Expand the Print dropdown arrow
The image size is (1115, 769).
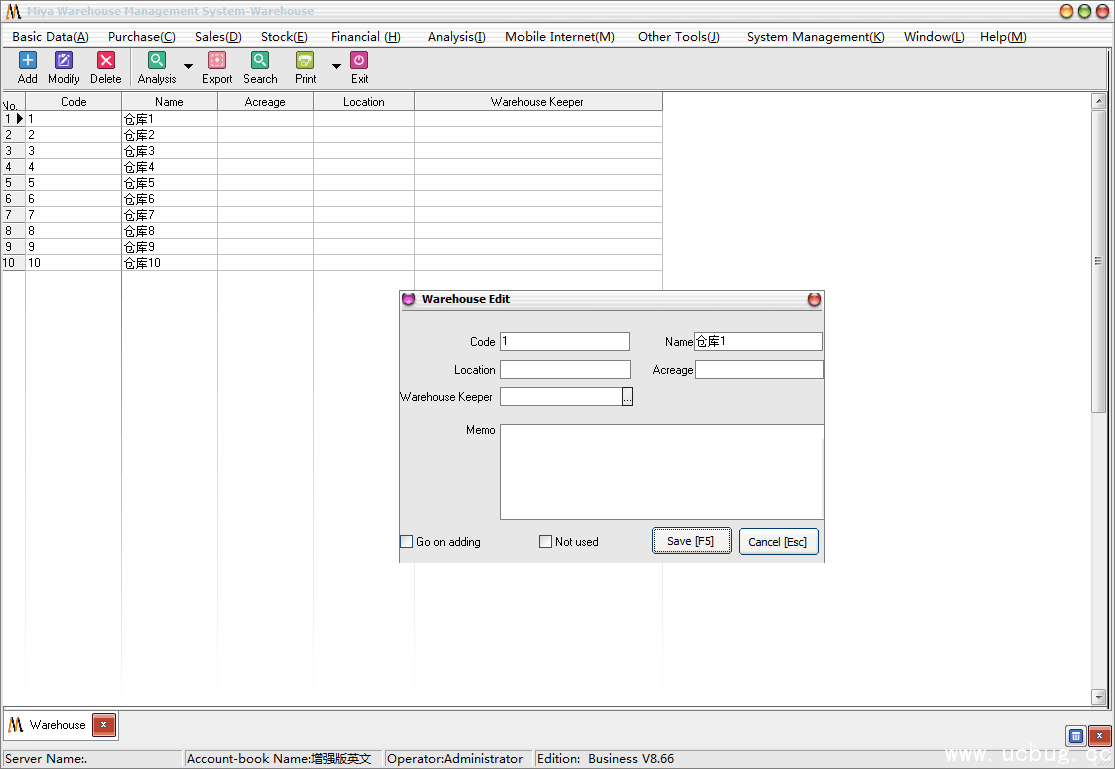pyautogui.click(x=336, y=67)
